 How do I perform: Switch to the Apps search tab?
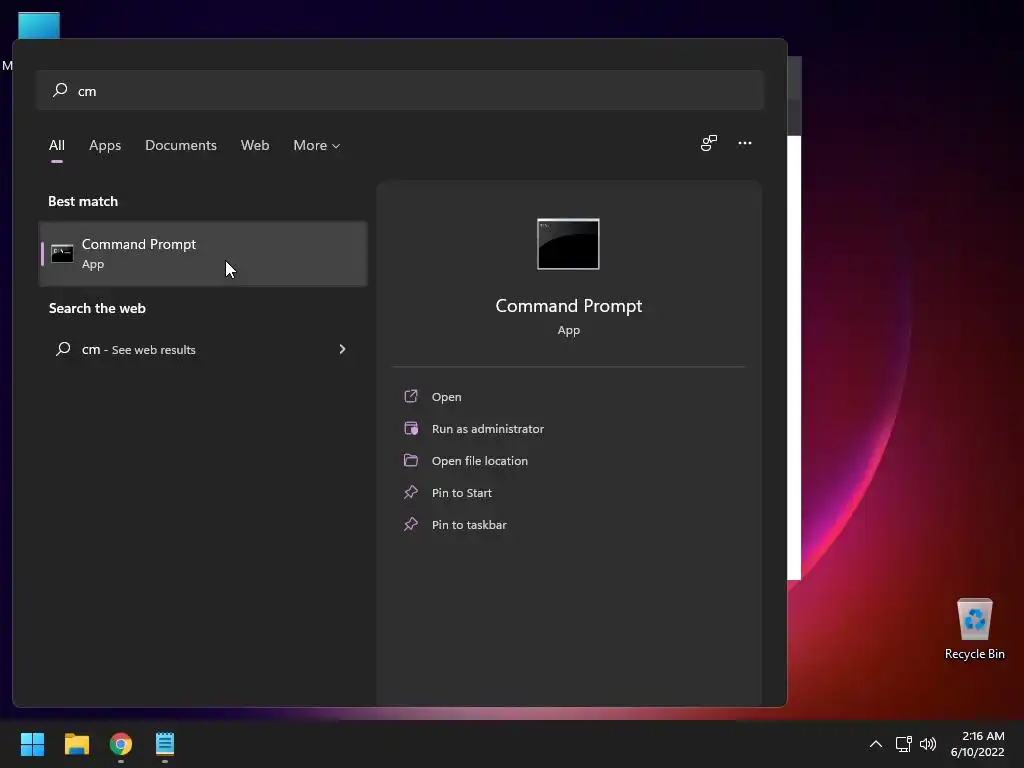pyautogui.click(x=105, y=145)
